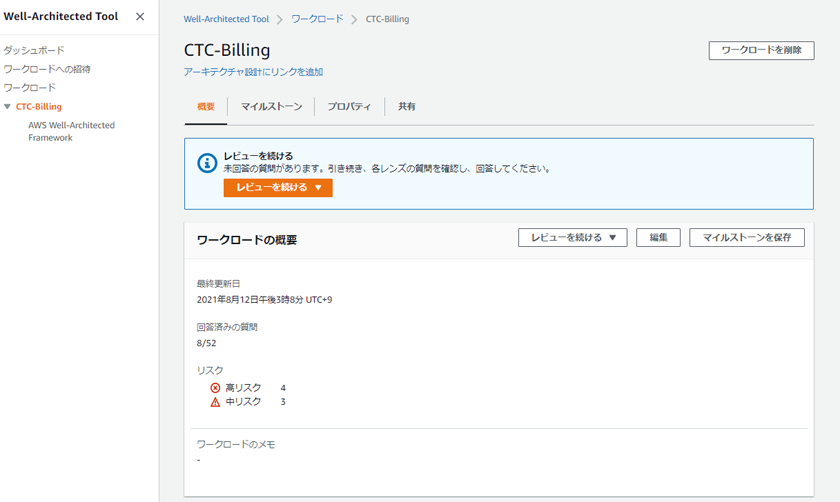The image size is (840, 502).
Task: Click アーキテクチャ設計にリンクを追加 link
Action: tap(253, 72)
